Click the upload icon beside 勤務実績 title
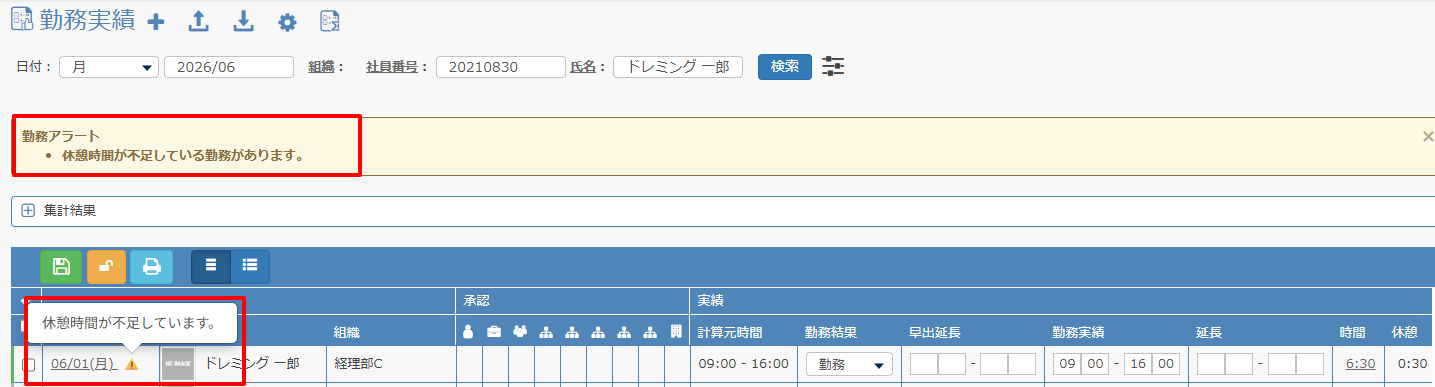1435x387 pixels. click(199, 21)
